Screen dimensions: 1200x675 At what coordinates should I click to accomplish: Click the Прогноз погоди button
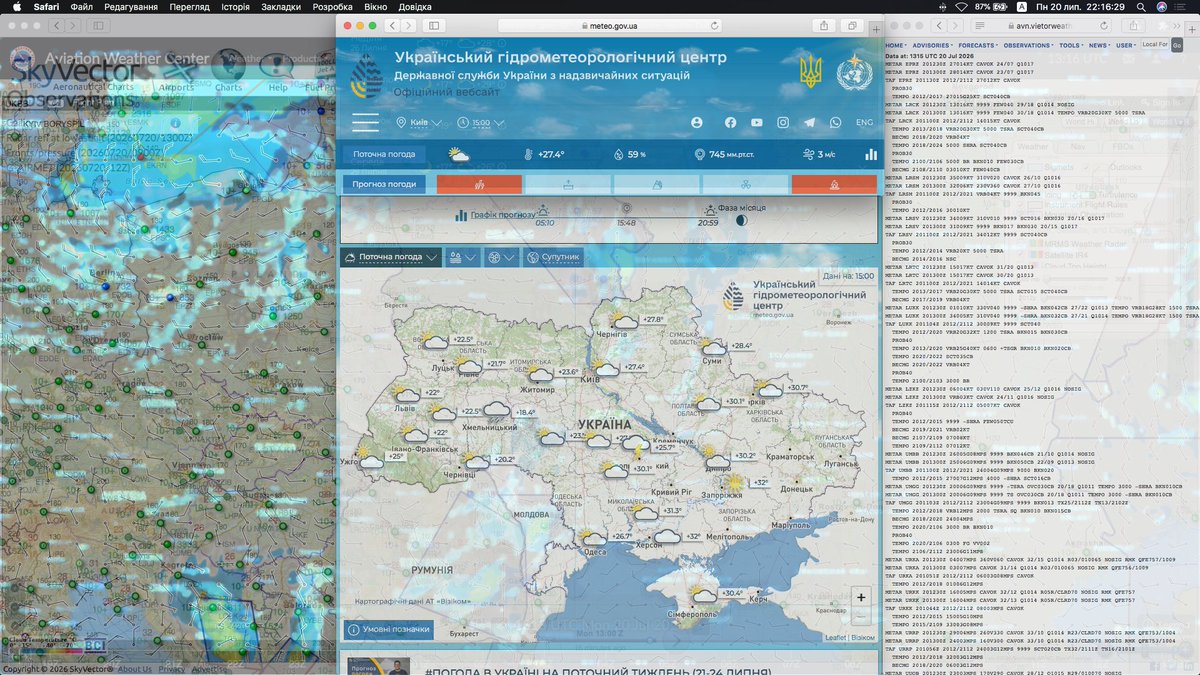click(x=383, y=184)
